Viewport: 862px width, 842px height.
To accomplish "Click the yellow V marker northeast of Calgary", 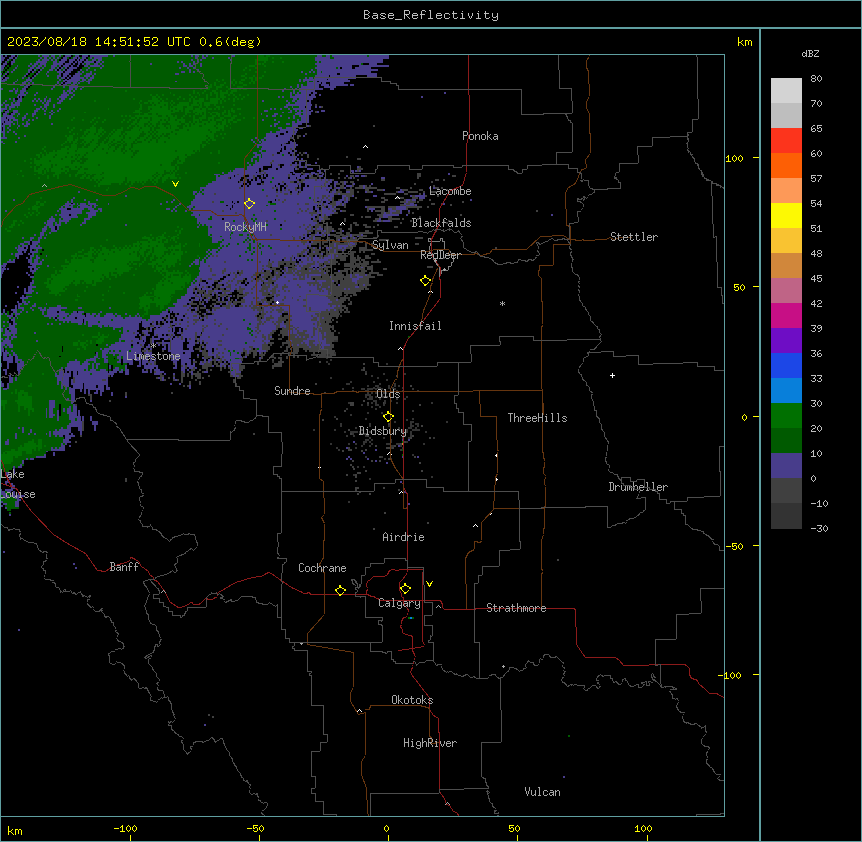I will coord(429,584).
